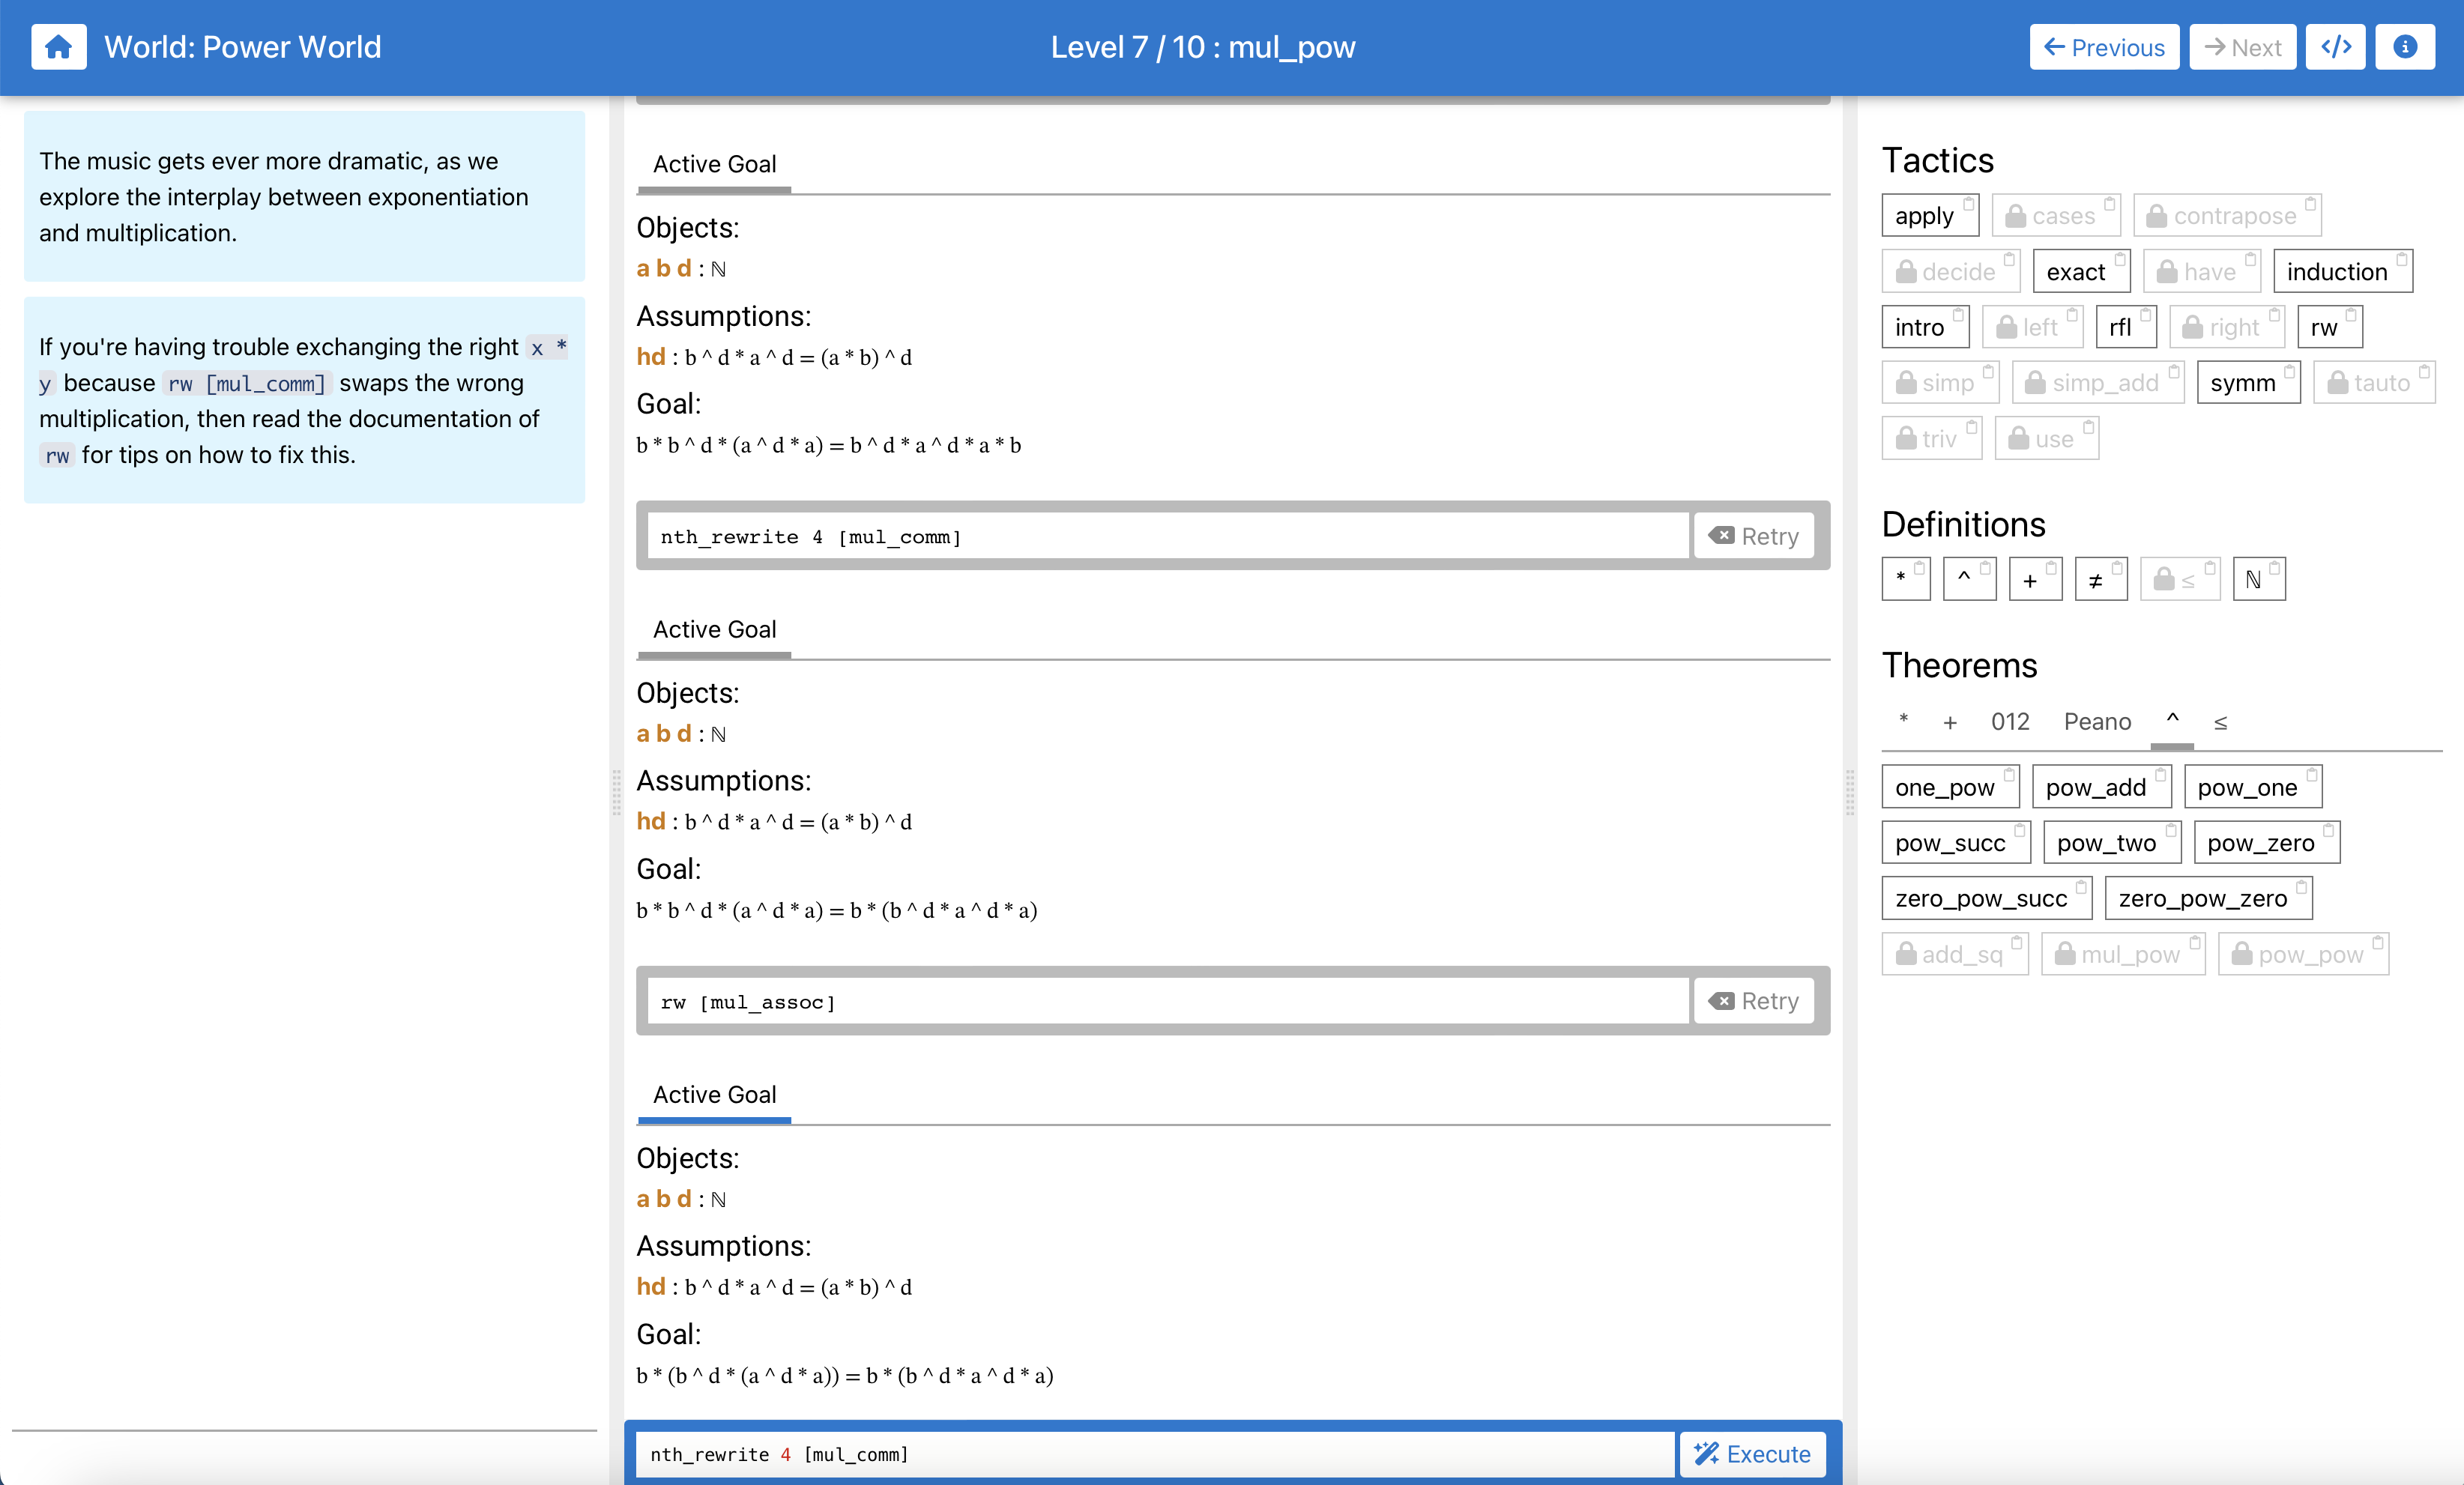2464x1485 pixels.
Task: Select the last Active Goal tab
Action: pyautogui.click(x=714, y=1095)
